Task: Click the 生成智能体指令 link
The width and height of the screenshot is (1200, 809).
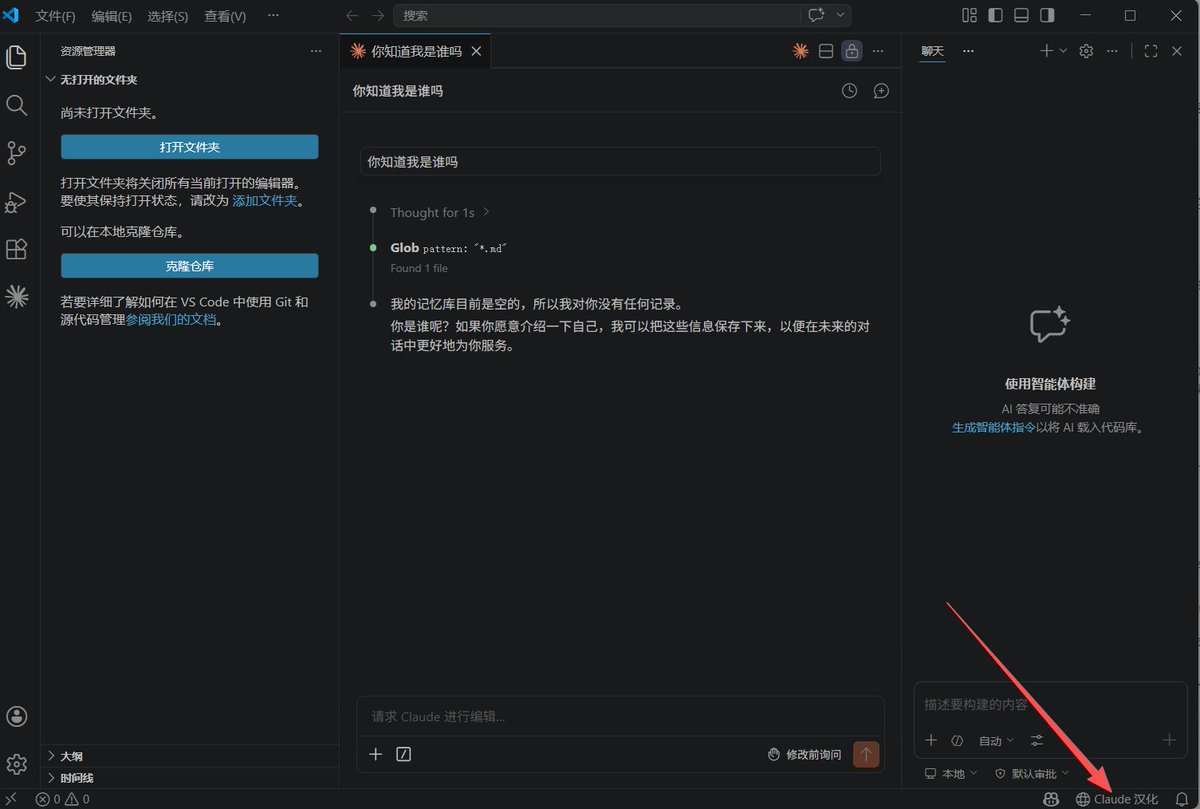Action: coord(993,427)
